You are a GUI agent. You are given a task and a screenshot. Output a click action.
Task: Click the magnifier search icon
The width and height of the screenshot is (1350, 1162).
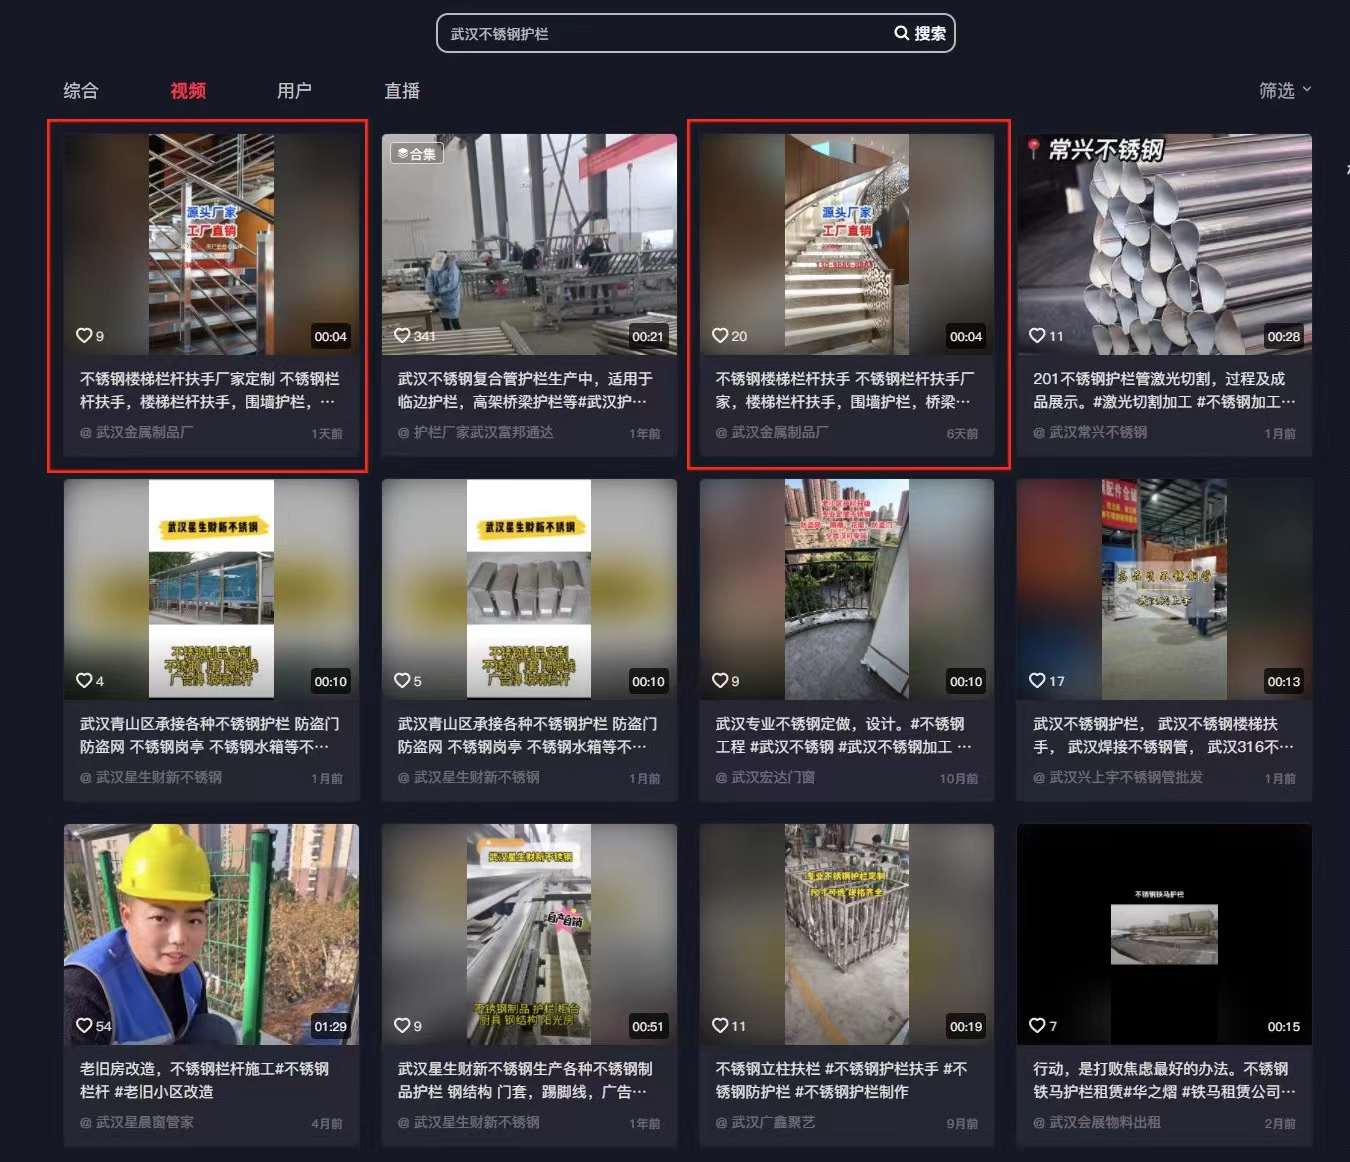[901, 33]
